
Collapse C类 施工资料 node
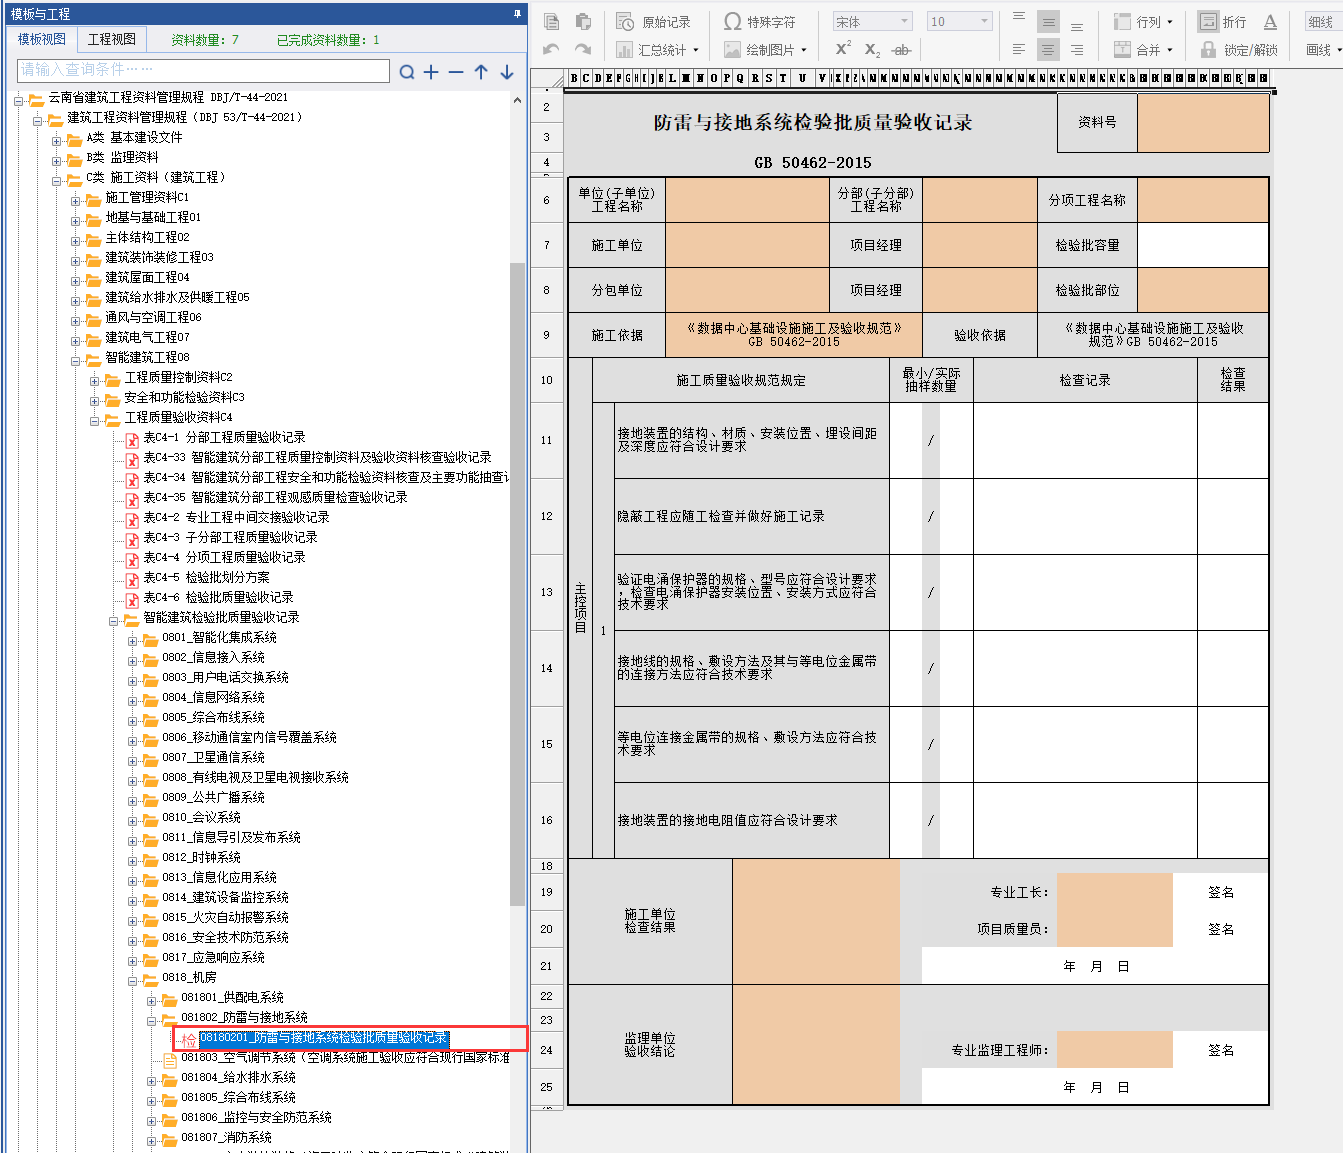coord(58,179)
